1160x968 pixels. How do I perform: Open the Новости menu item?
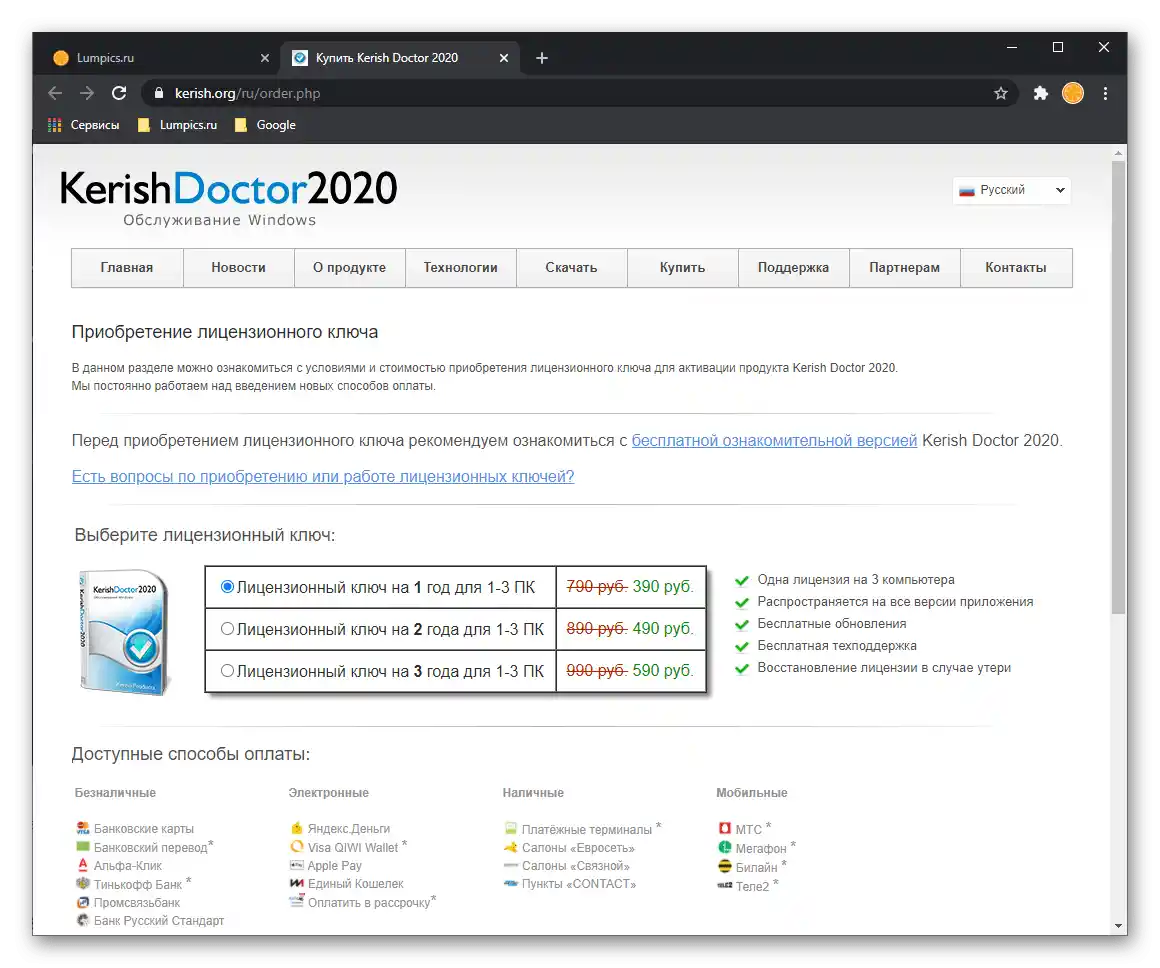pos(238,268)
